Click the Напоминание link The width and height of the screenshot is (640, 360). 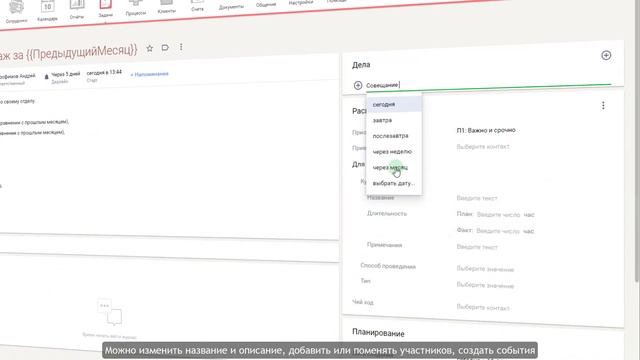[x=149, y=74]
